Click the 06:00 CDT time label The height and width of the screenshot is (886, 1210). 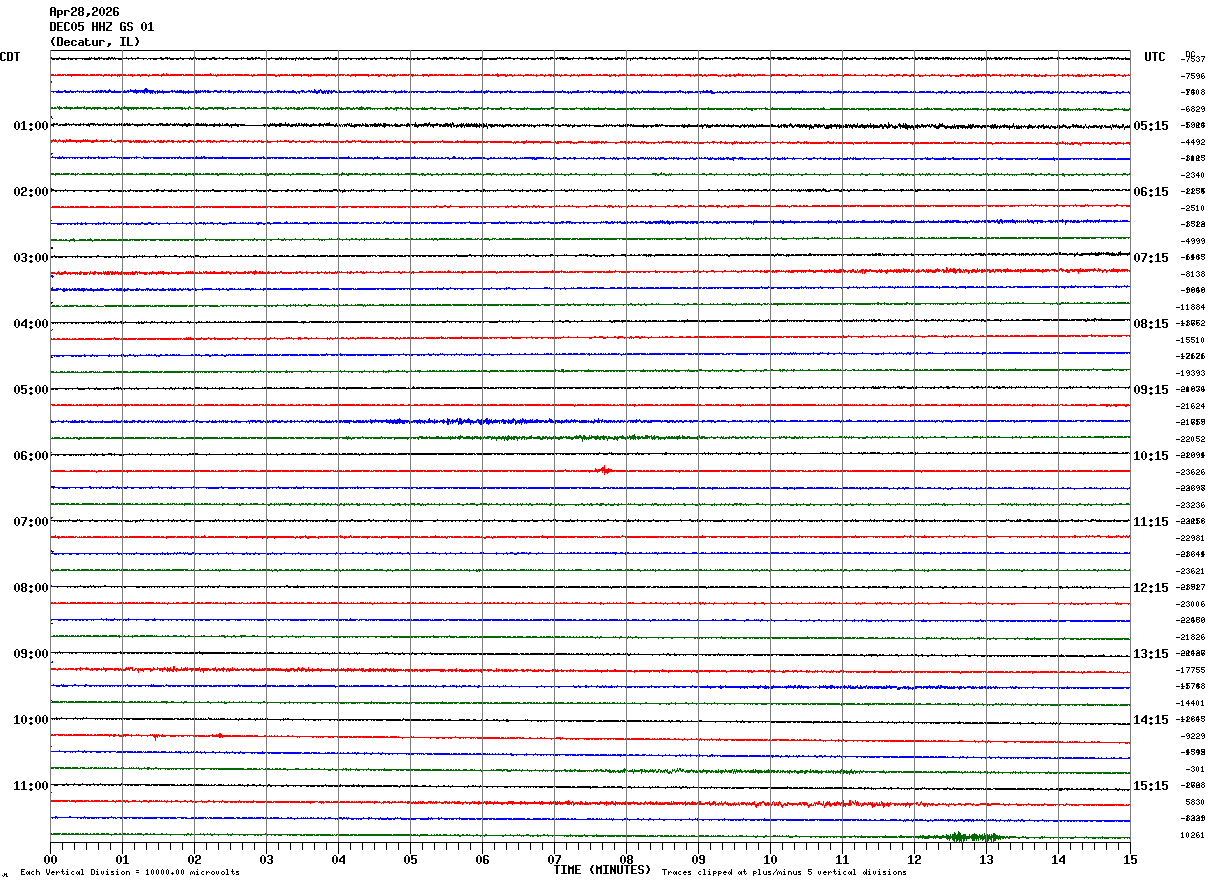click(x=31, y=456)
